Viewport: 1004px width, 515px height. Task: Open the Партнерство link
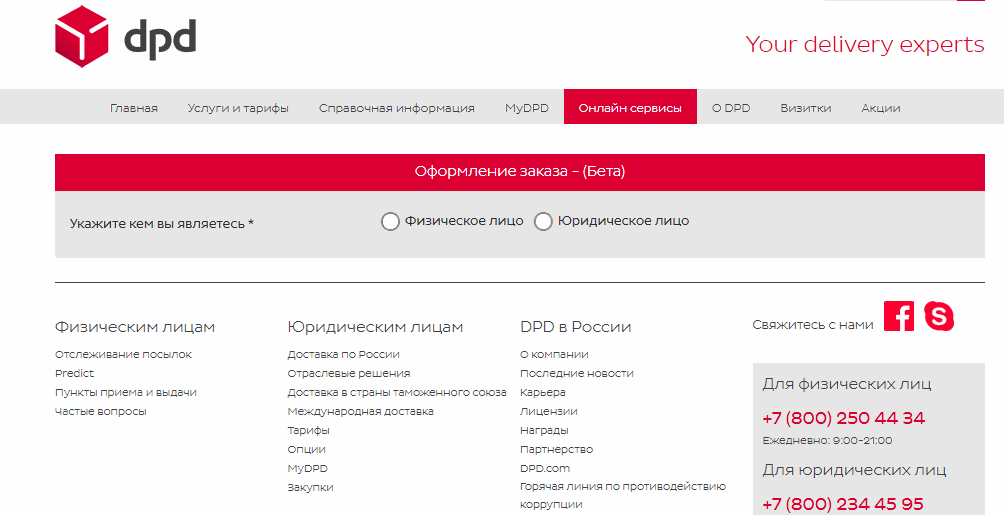point(556,450)
